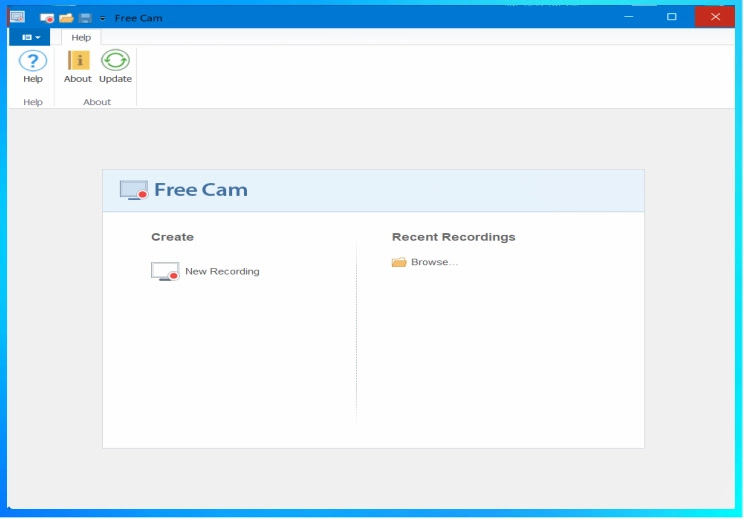Click the save disk icon in title bar
Image resolution: width=744 pixels, height=520 pixels.
(85, 18)
